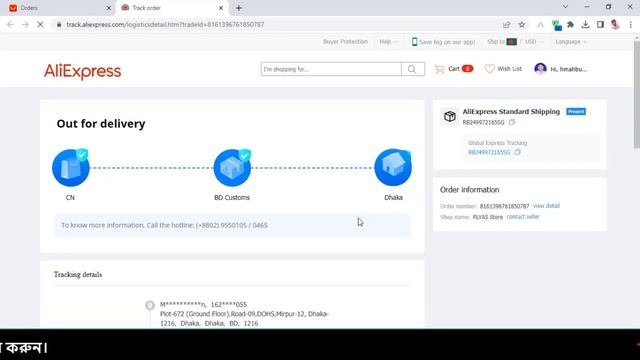Click the search magnifier button

click(413, 69)
